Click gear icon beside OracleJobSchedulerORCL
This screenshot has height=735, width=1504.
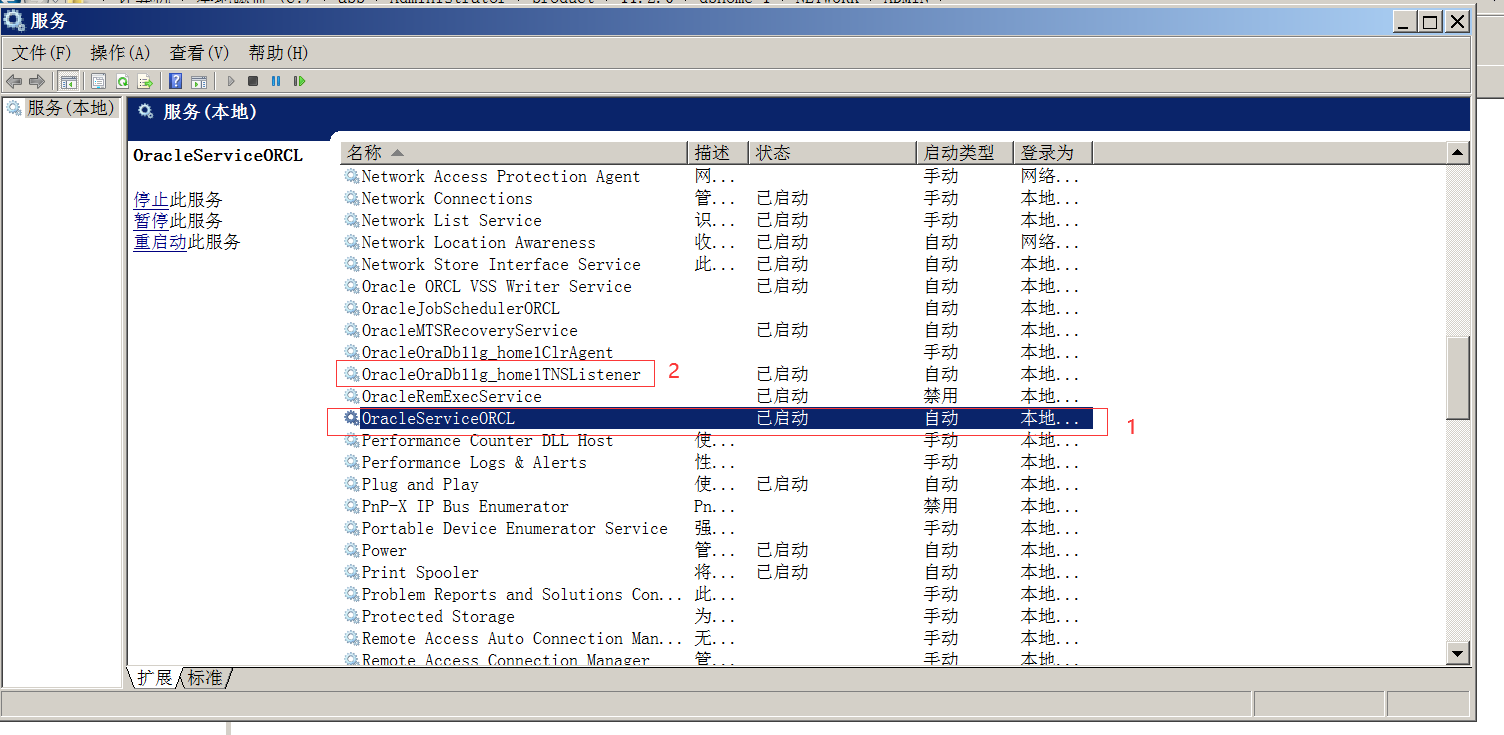(x=352, y=308)
